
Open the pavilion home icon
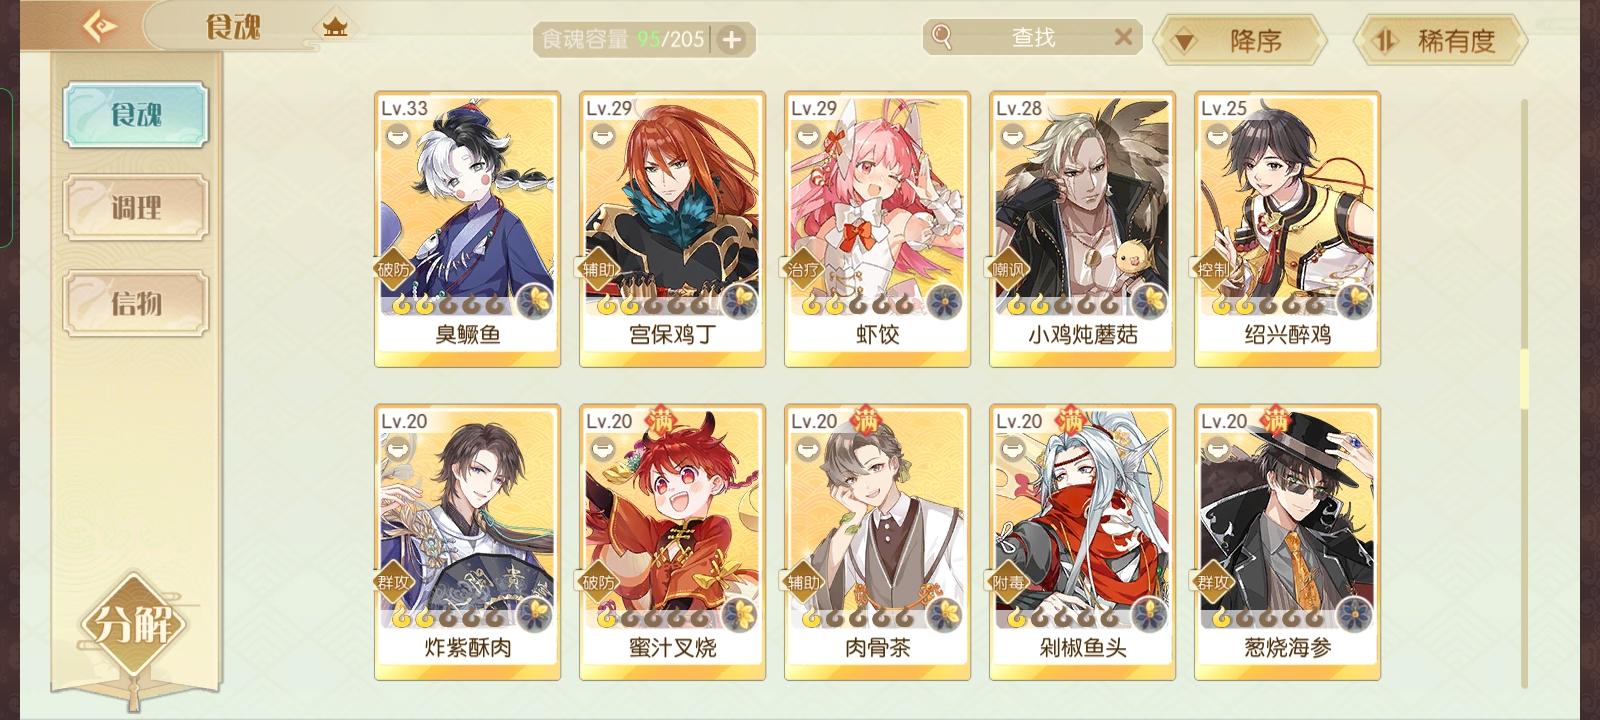335,27
